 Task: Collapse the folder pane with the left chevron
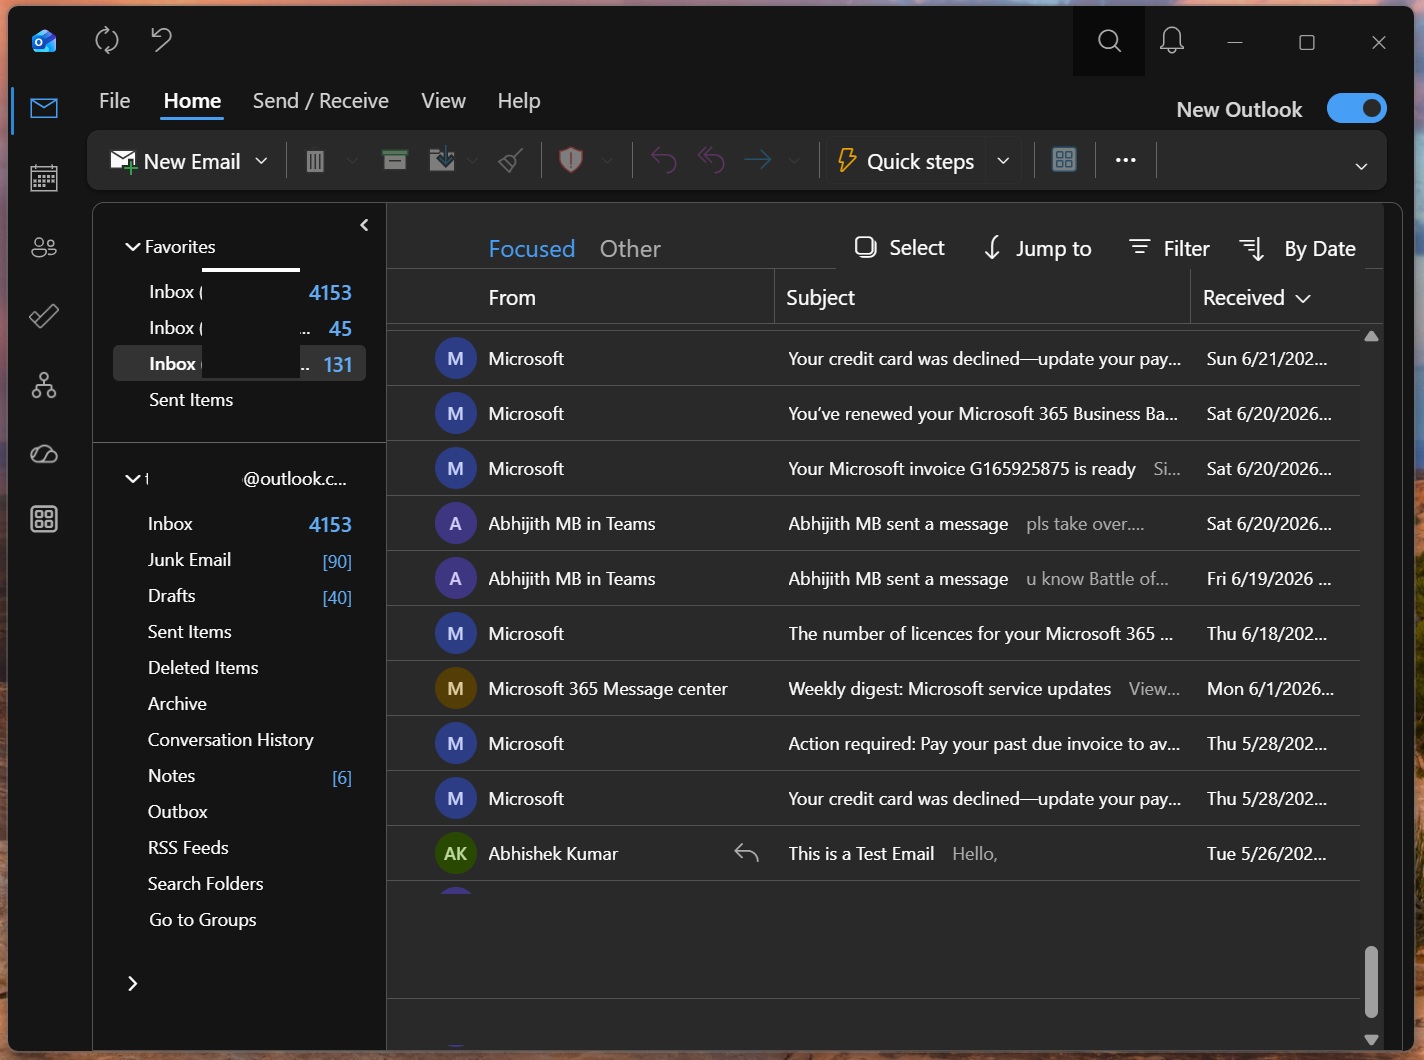coord(364,225)
